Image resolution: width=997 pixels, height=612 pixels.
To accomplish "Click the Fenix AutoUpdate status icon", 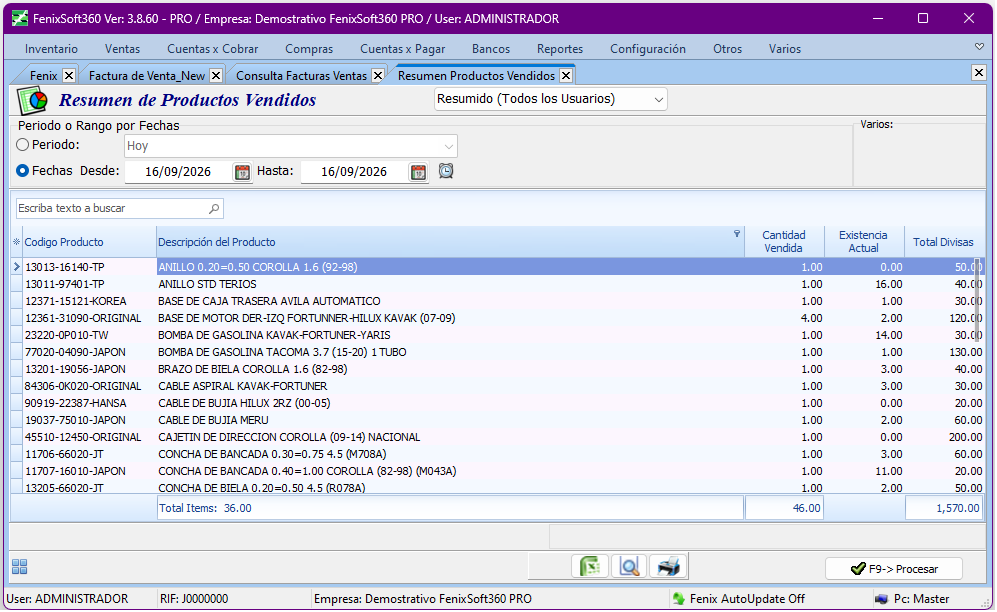I will [x=678, y=599].
